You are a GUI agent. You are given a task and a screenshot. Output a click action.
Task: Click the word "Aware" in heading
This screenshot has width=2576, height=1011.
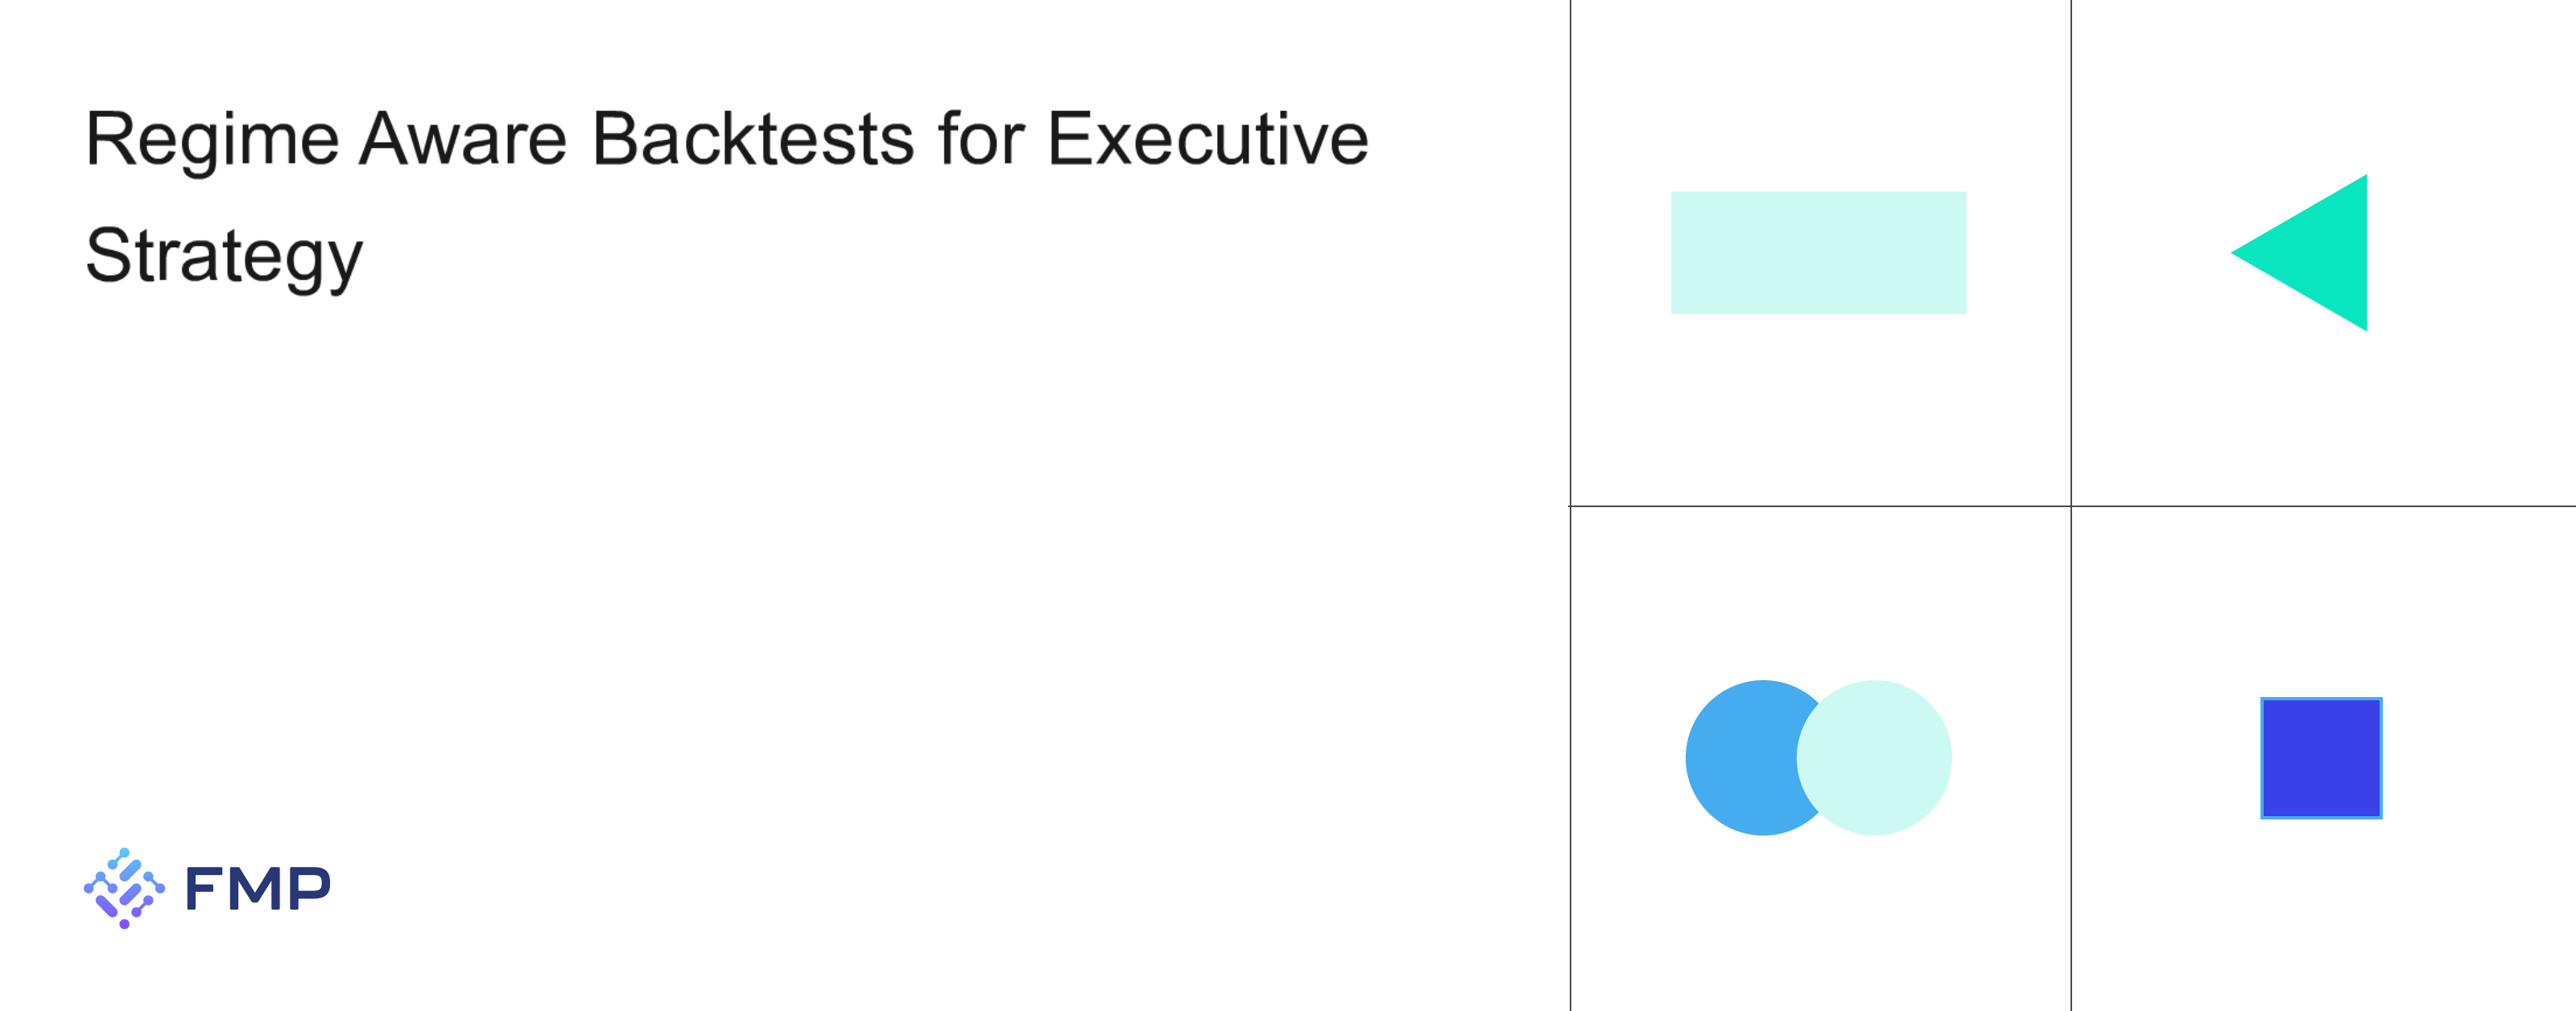[463, 139]
